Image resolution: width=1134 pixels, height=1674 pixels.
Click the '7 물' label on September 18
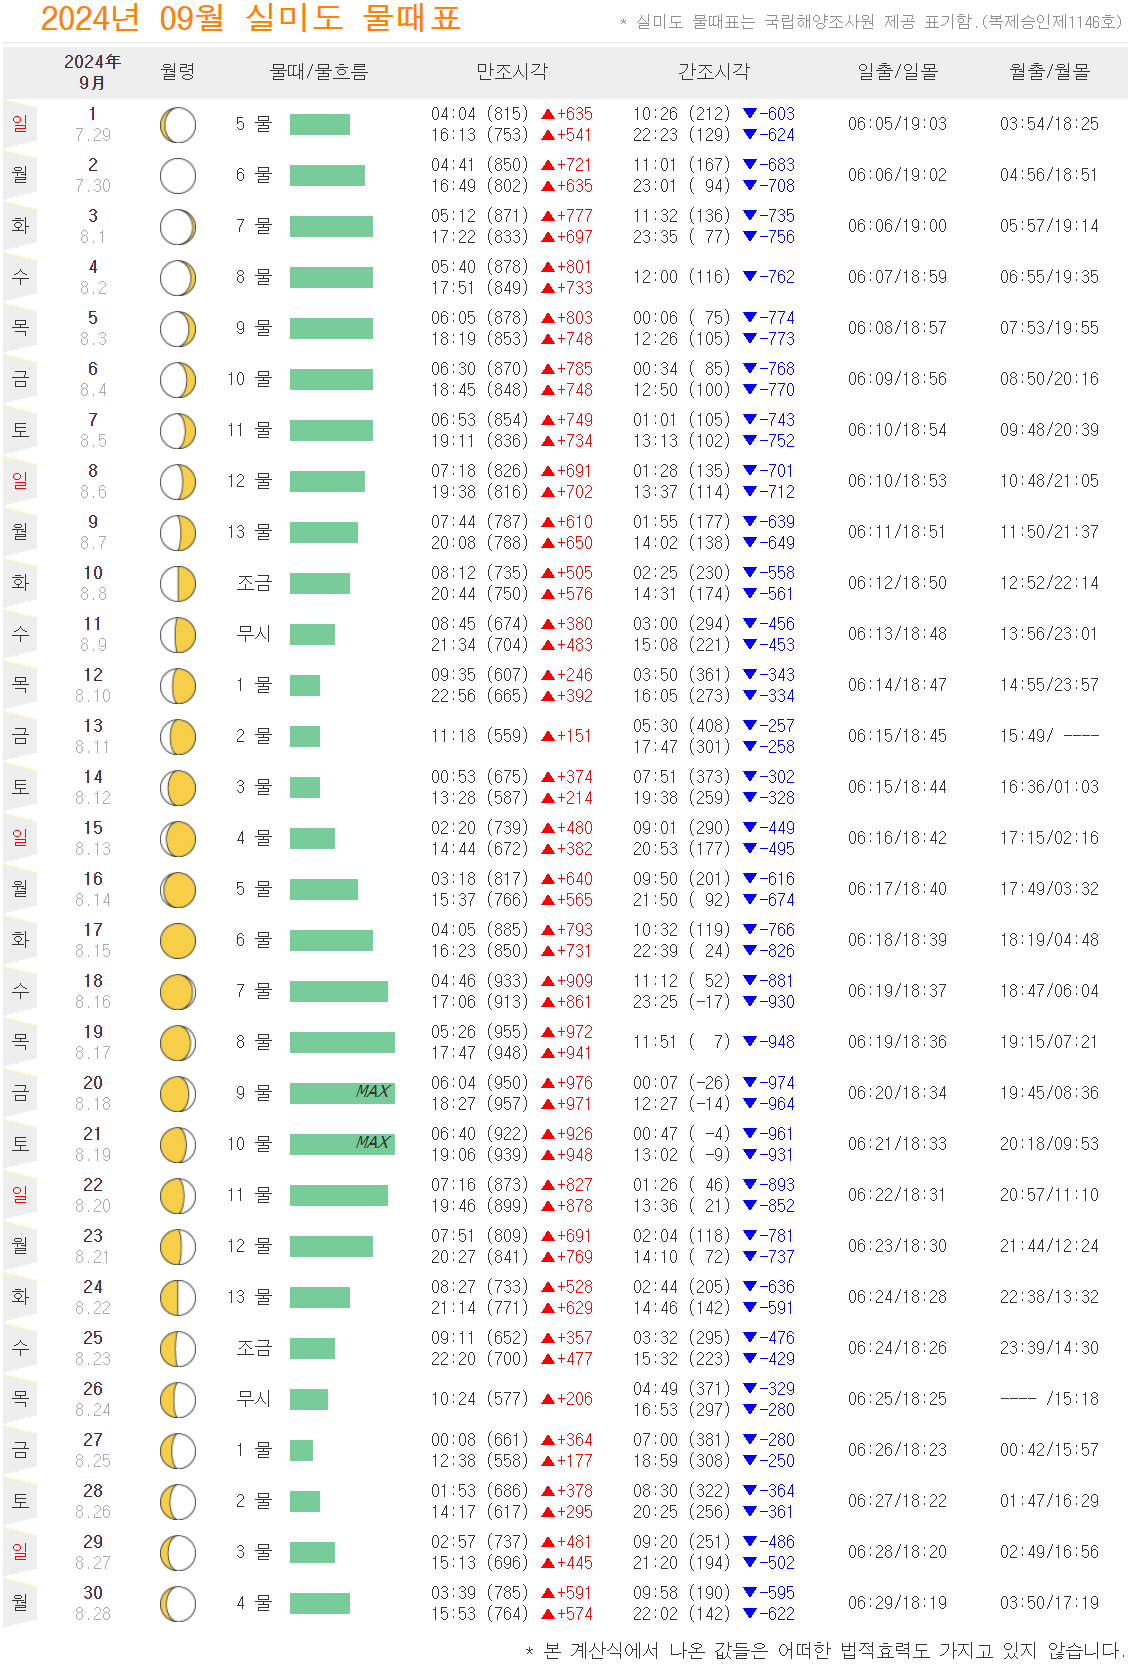[254, 991]
